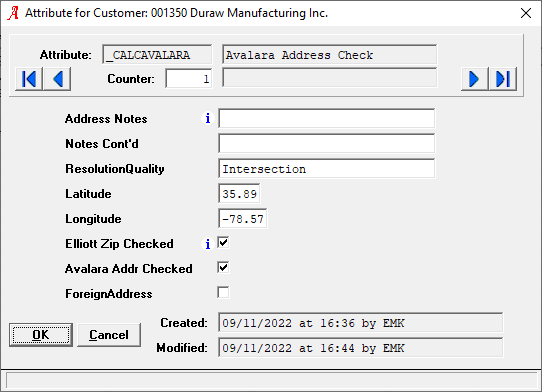Viewport: 542px width, 392px height.
Task: Click the Notes Cont'd label
Action: click(x=102, y=144)
